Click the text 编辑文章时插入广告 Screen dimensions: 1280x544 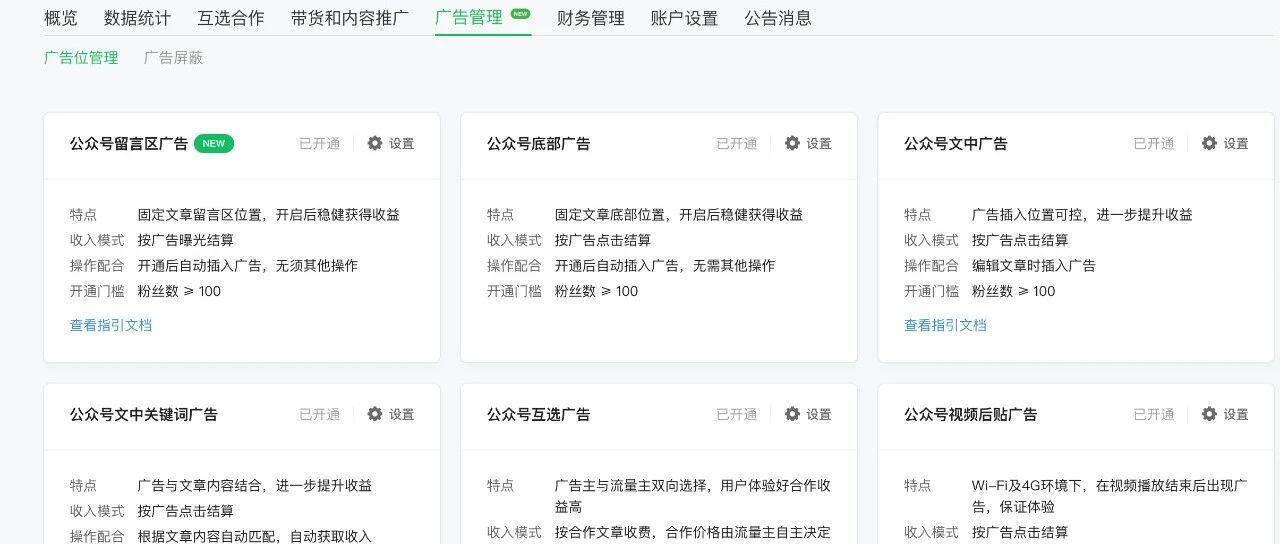click(x=1034, y=266)
